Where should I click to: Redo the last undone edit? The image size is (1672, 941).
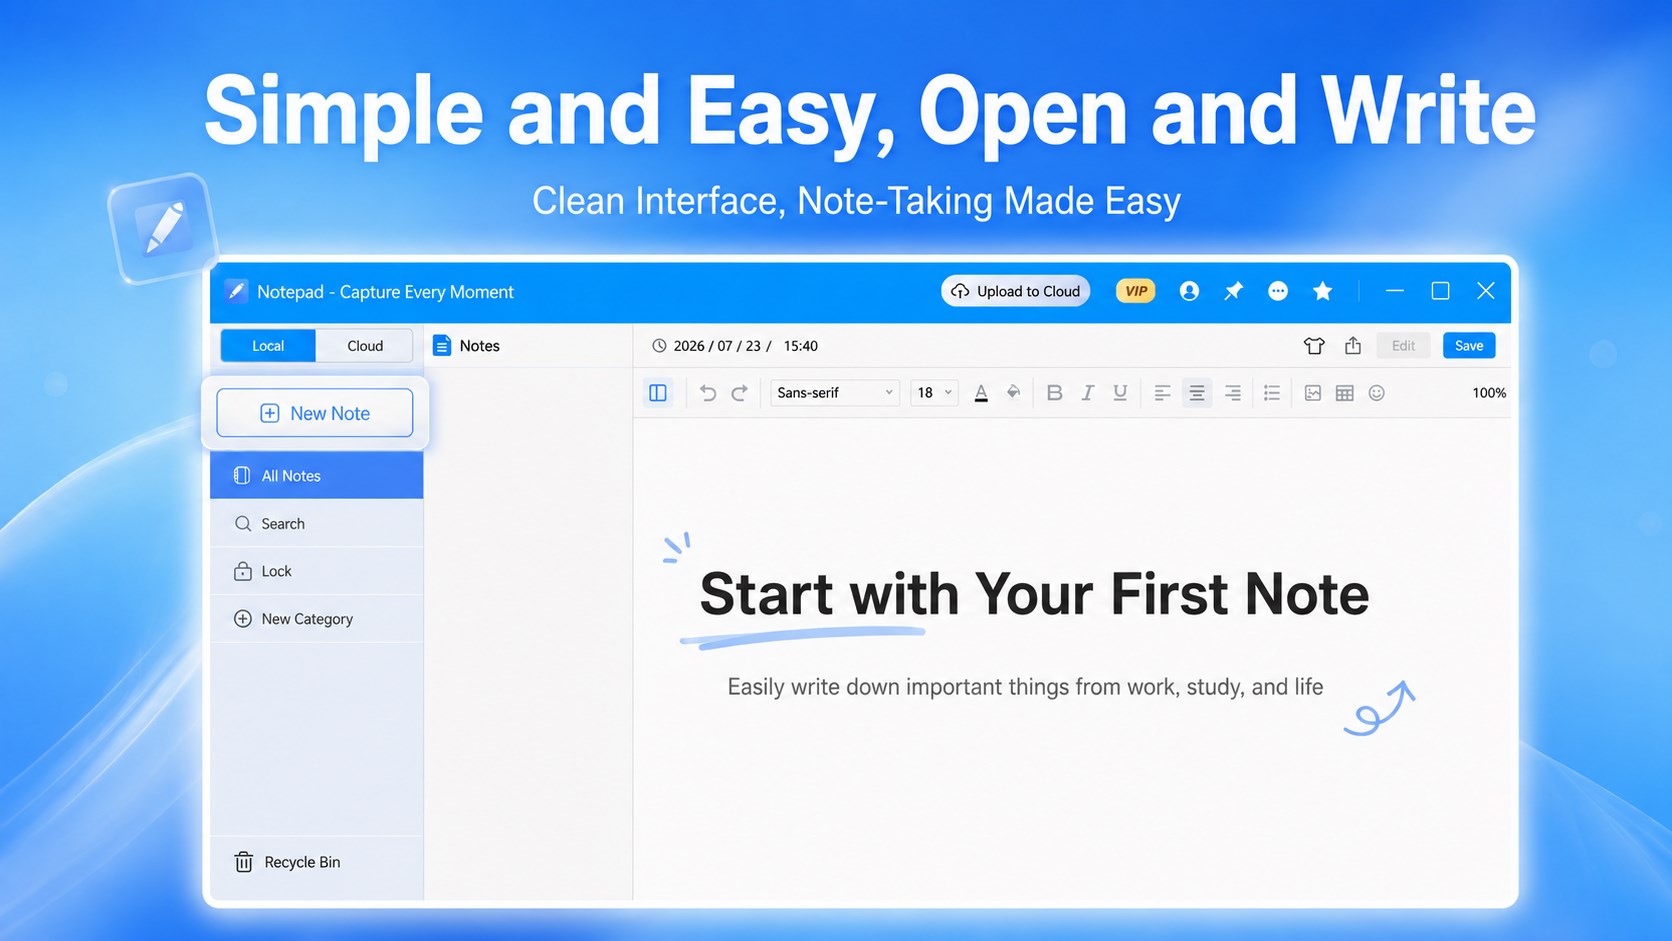point(740,393)
